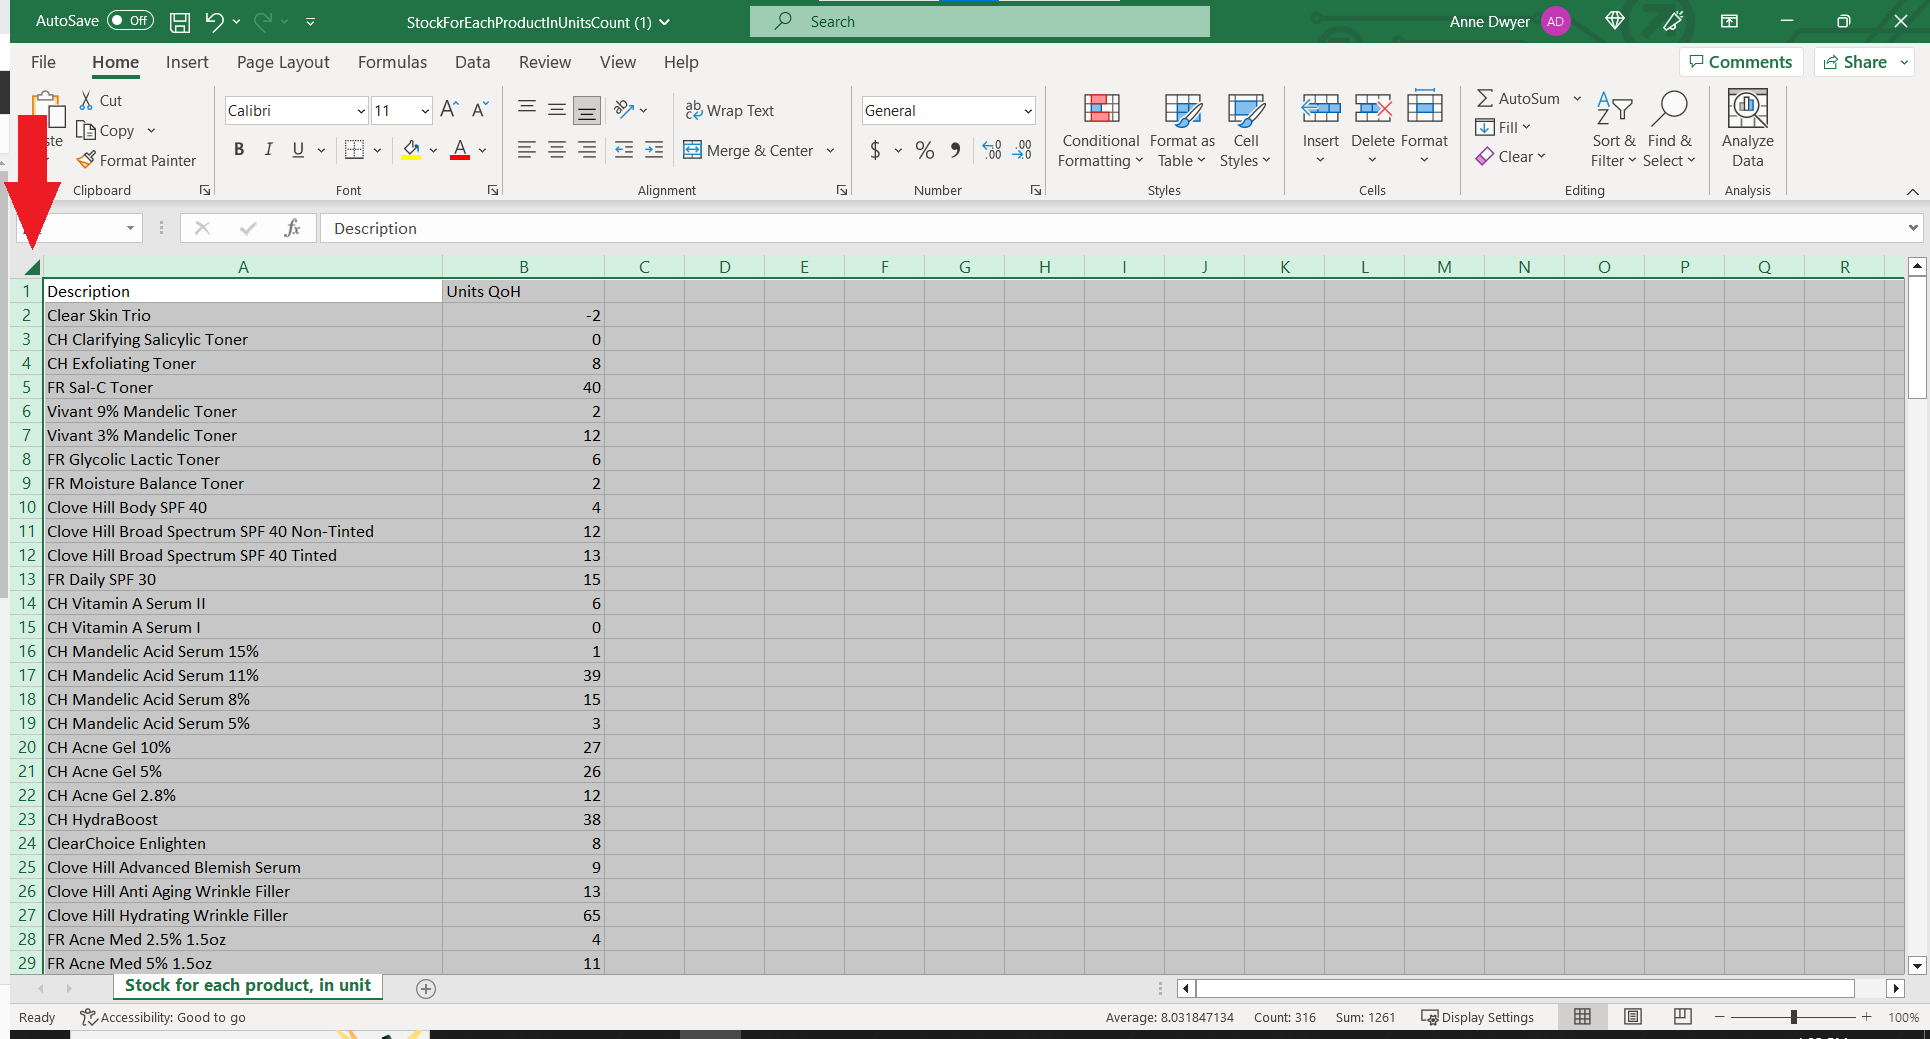Click the Insert cells icon

pos(1321,108)
